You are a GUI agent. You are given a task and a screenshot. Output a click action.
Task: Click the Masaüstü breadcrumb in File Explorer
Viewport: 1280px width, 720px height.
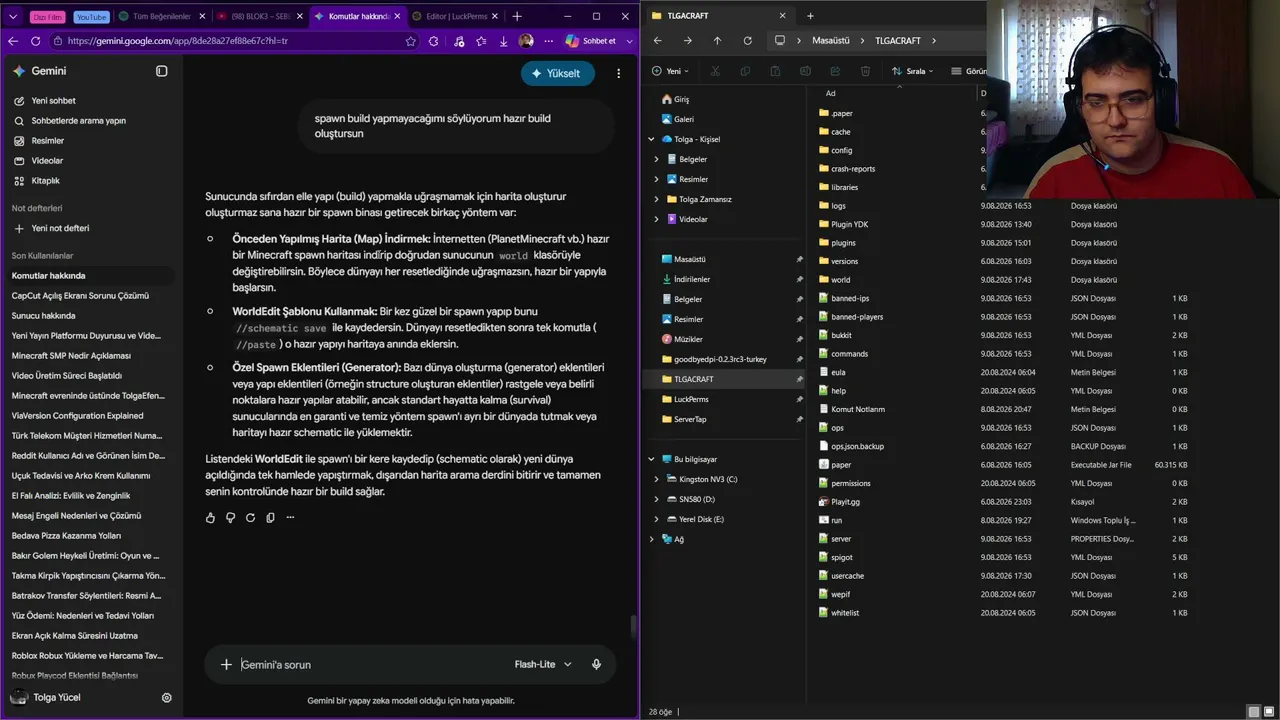(x=829, y=41)
